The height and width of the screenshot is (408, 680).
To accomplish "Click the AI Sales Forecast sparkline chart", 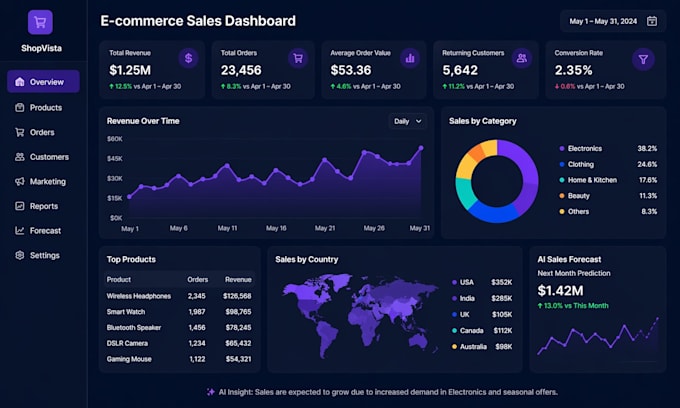I will pyautogui.click(x=598, y=336).
